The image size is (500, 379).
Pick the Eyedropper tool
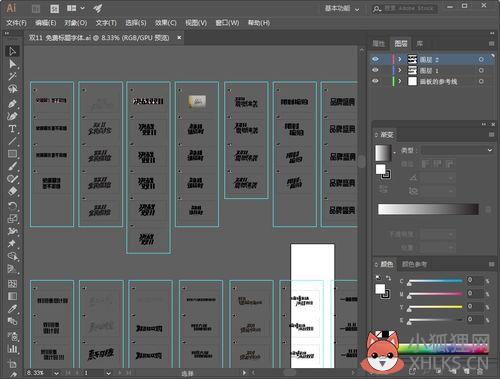(x=12, y=309)
